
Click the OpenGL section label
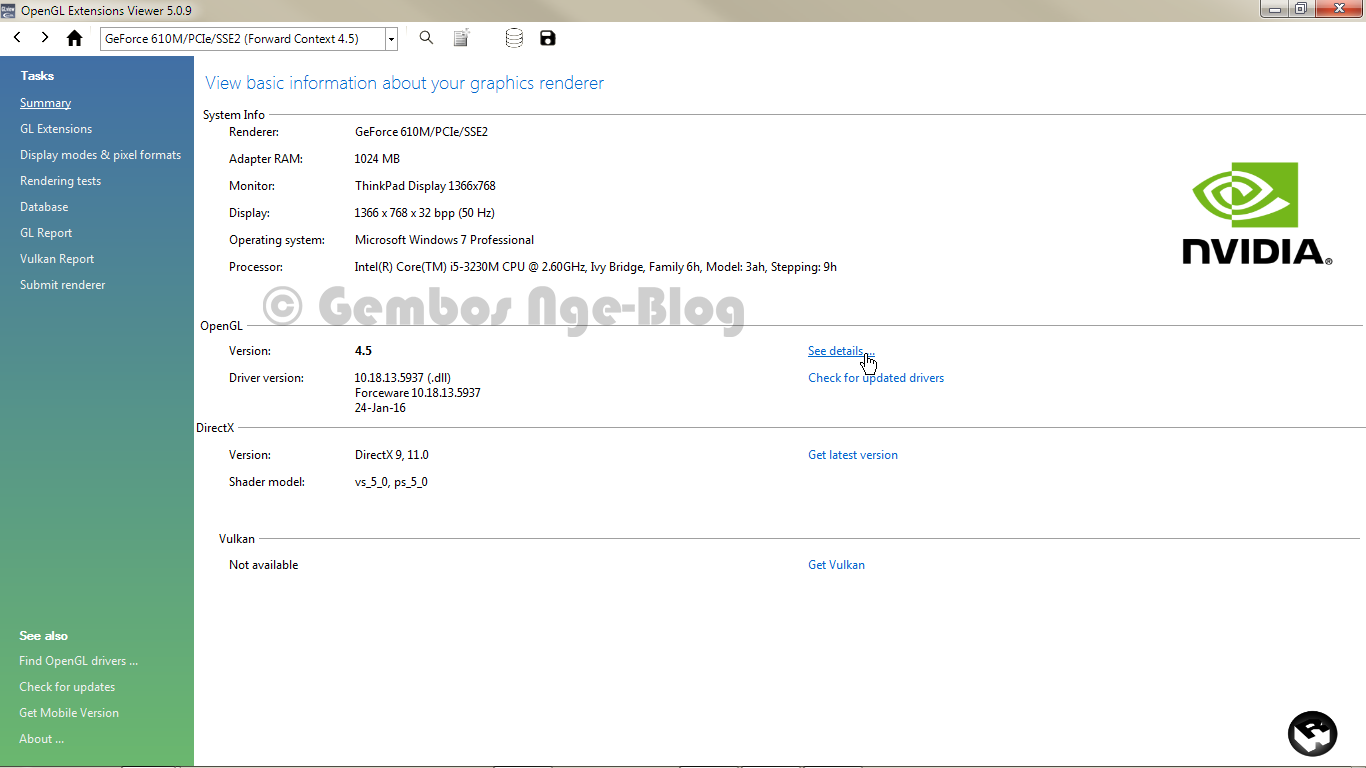[x=221, y=326]
